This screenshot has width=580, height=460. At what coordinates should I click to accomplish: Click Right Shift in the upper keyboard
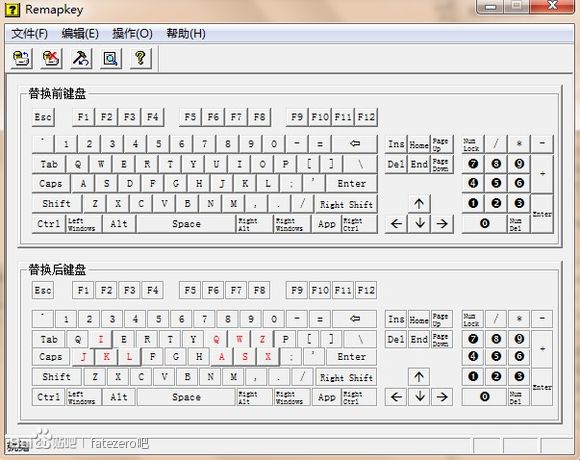pos(346,204)
